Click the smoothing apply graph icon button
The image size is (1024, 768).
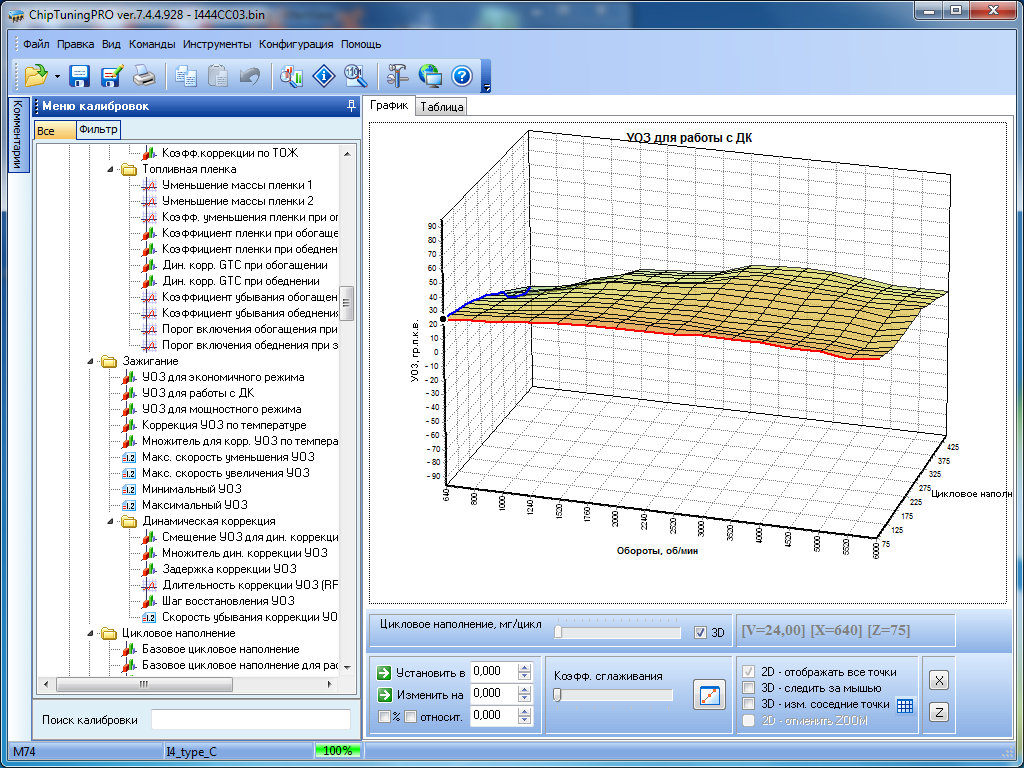pyautogui.click(x=708, y=695)
